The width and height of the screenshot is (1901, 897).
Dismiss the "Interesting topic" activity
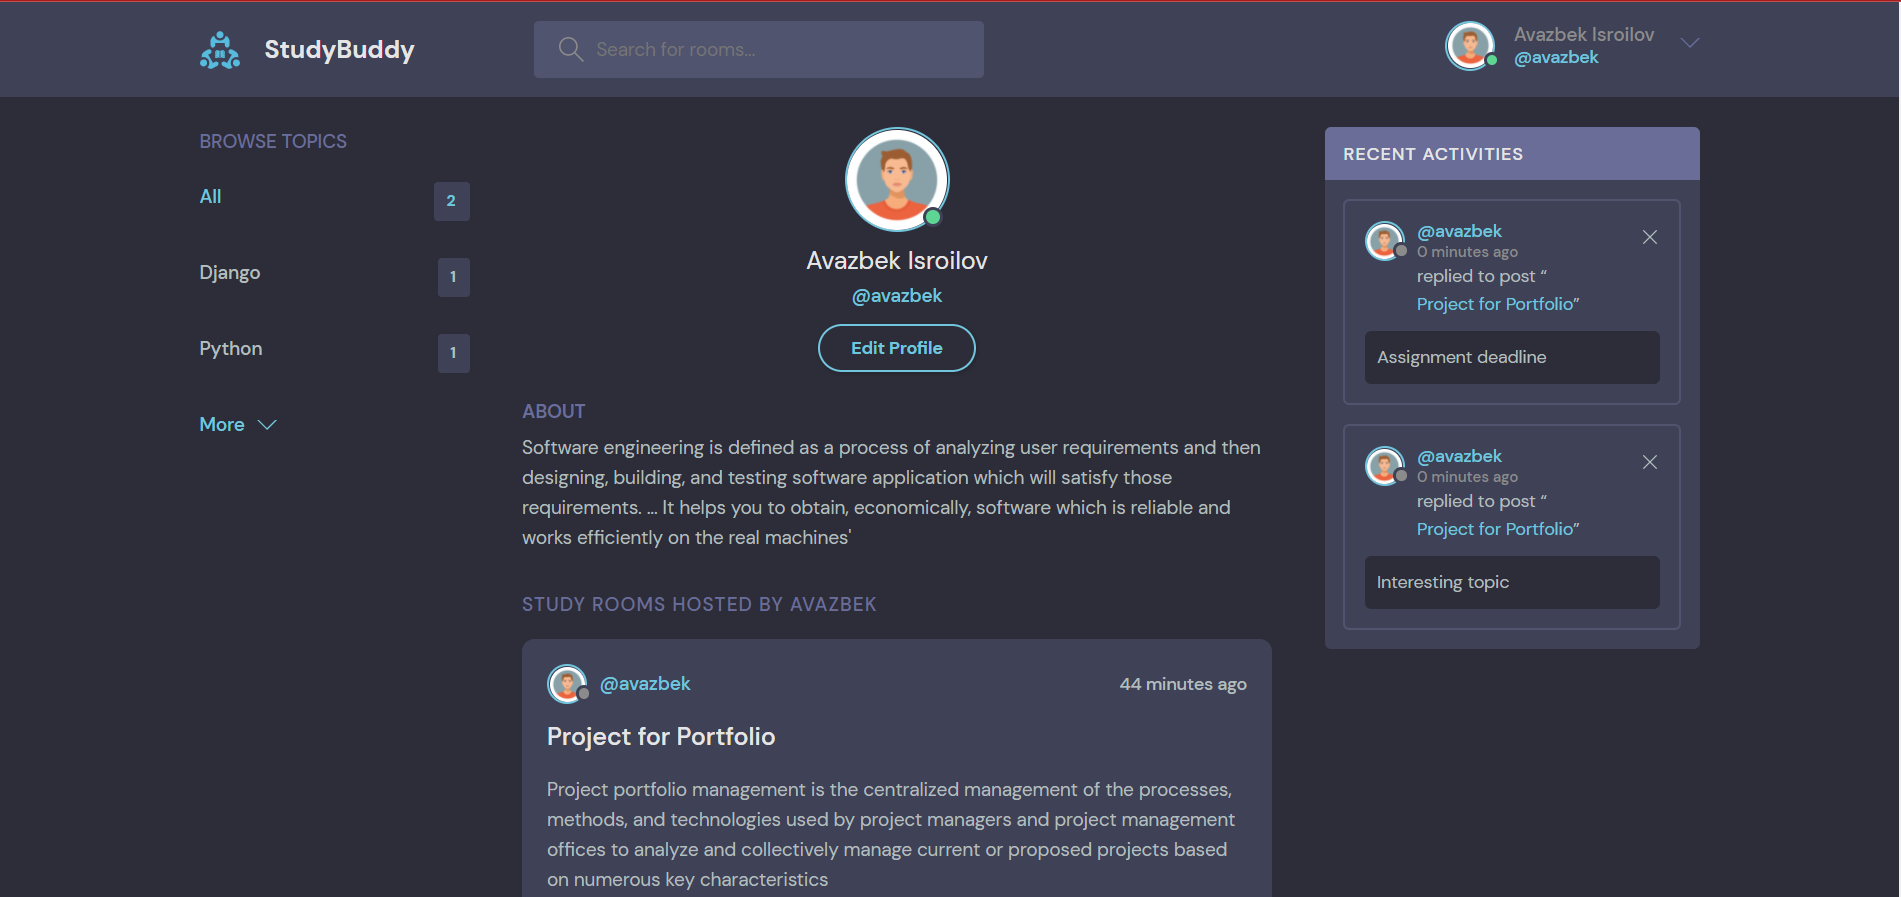coord(1650,462)
